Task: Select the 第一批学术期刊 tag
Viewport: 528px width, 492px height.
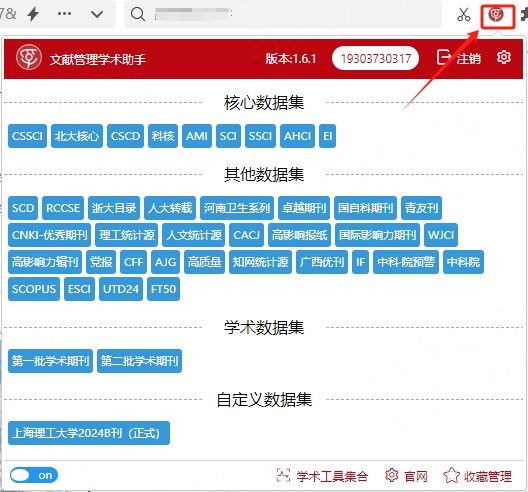Action: click(x=50, y=361)
